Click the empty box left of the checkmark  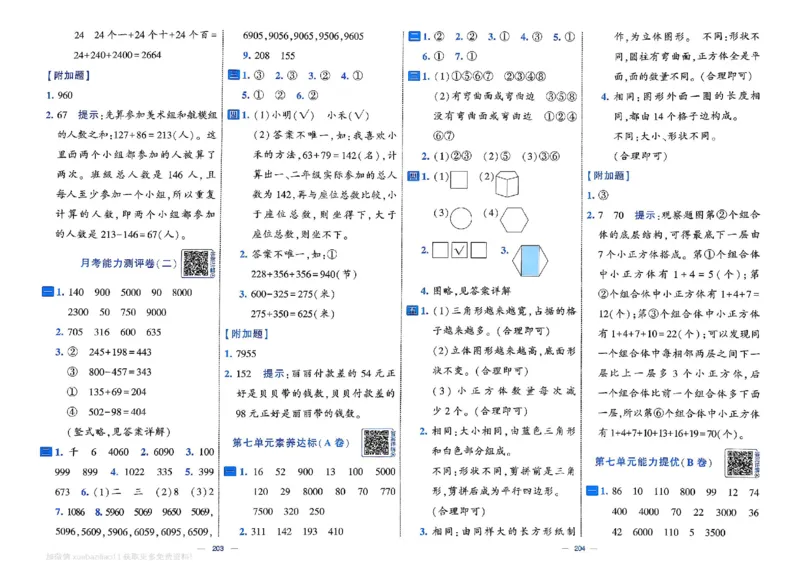[440, 250]
